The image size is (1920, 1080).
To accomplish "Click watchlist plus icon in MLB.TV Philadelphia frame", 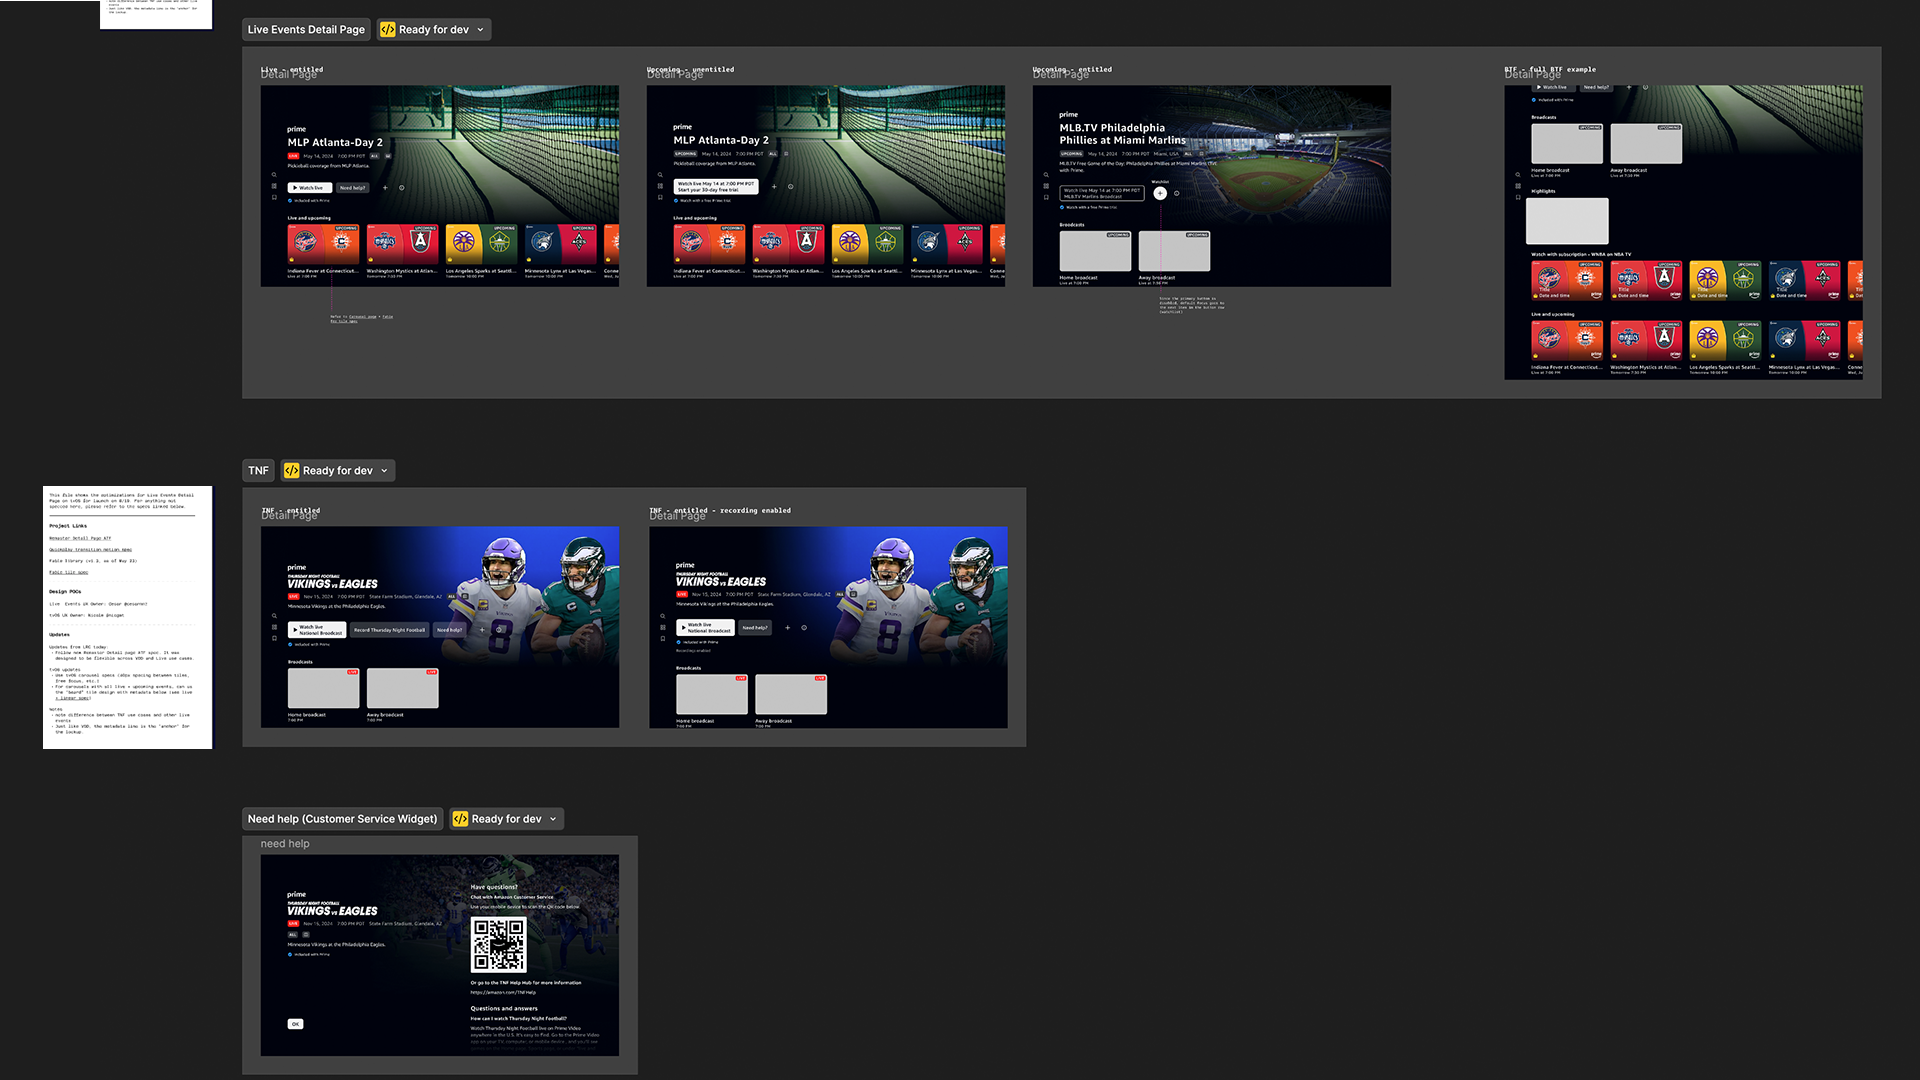I will (x=1160, y=194).
